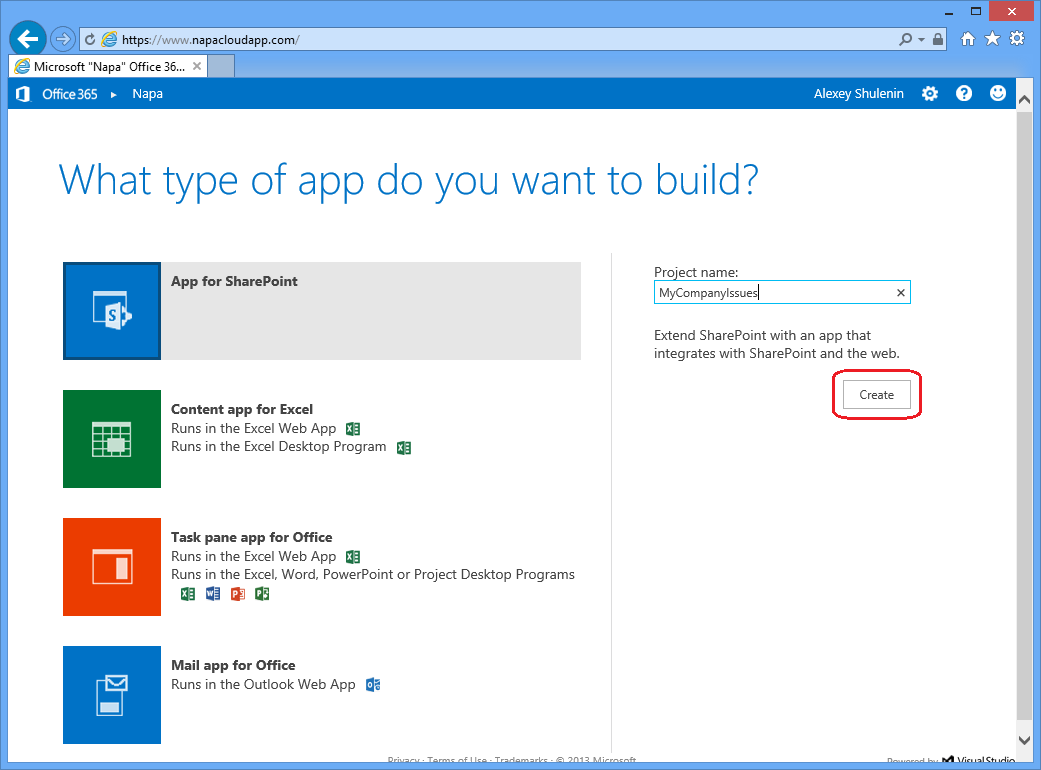
Task: Click the PowerPoint icon in Task pane row
Action: pyautogui.click(x=238, y=593)
